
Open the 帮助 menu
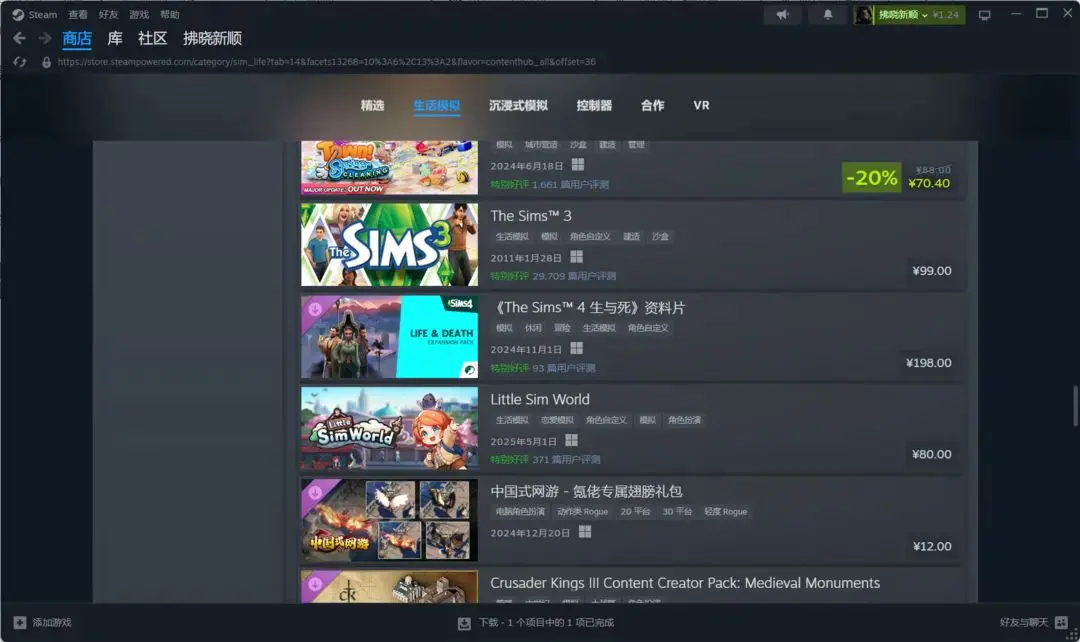(169, 14)
